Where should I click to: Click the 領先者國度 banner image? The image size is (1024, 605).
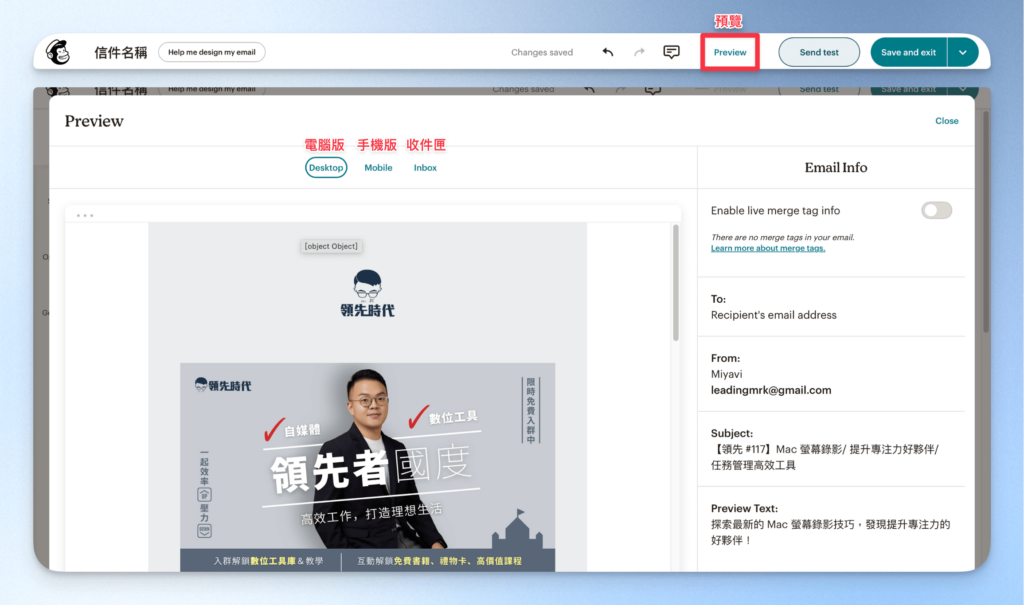(368, 467)
